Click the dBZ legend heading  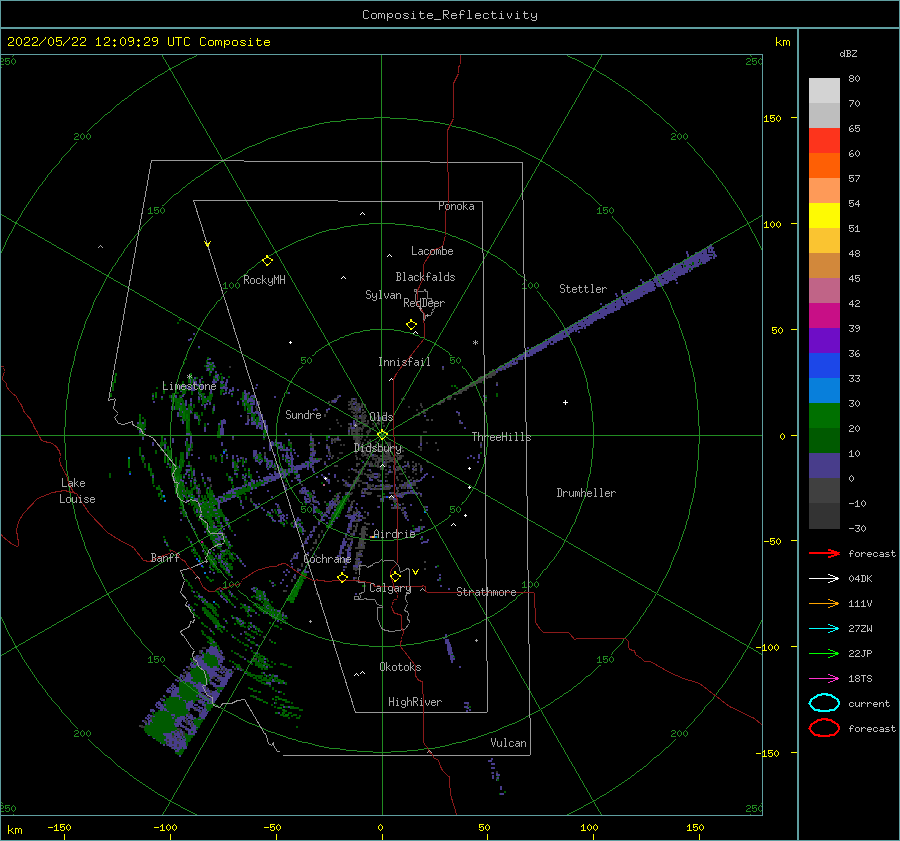(848, 54)
